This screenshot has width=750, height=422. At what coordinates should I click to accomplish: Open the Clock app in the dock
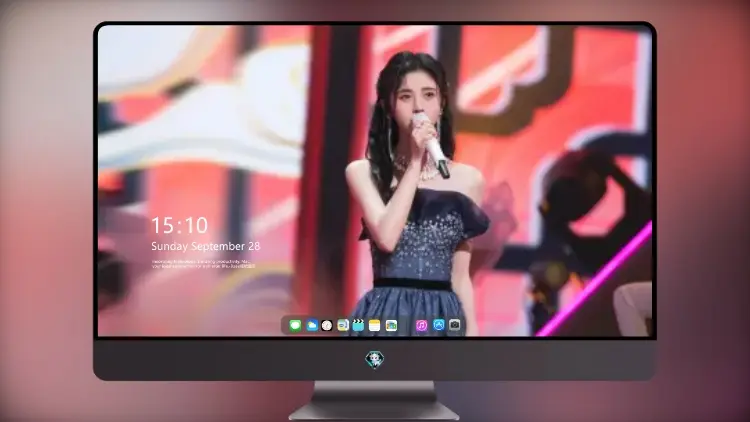click(x=327, y=326)
